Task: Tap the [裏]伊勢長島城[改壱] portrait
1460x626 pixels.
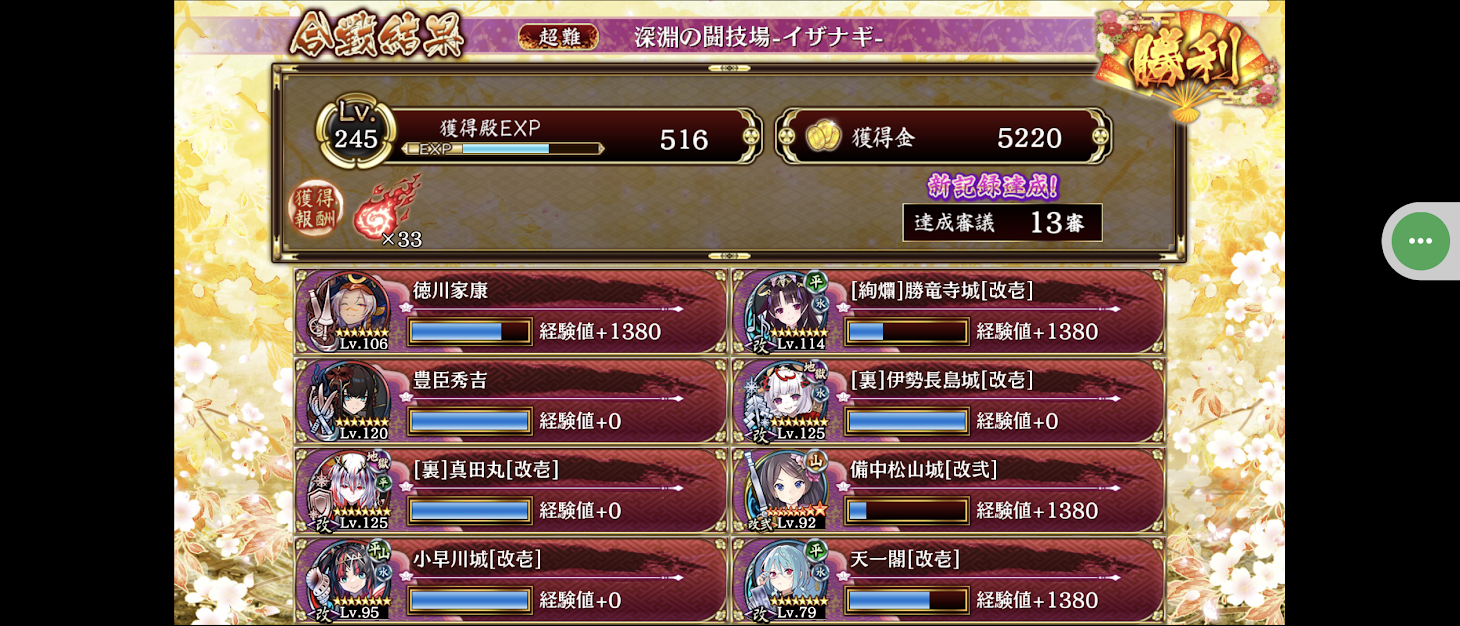Action: coord(786,400)
